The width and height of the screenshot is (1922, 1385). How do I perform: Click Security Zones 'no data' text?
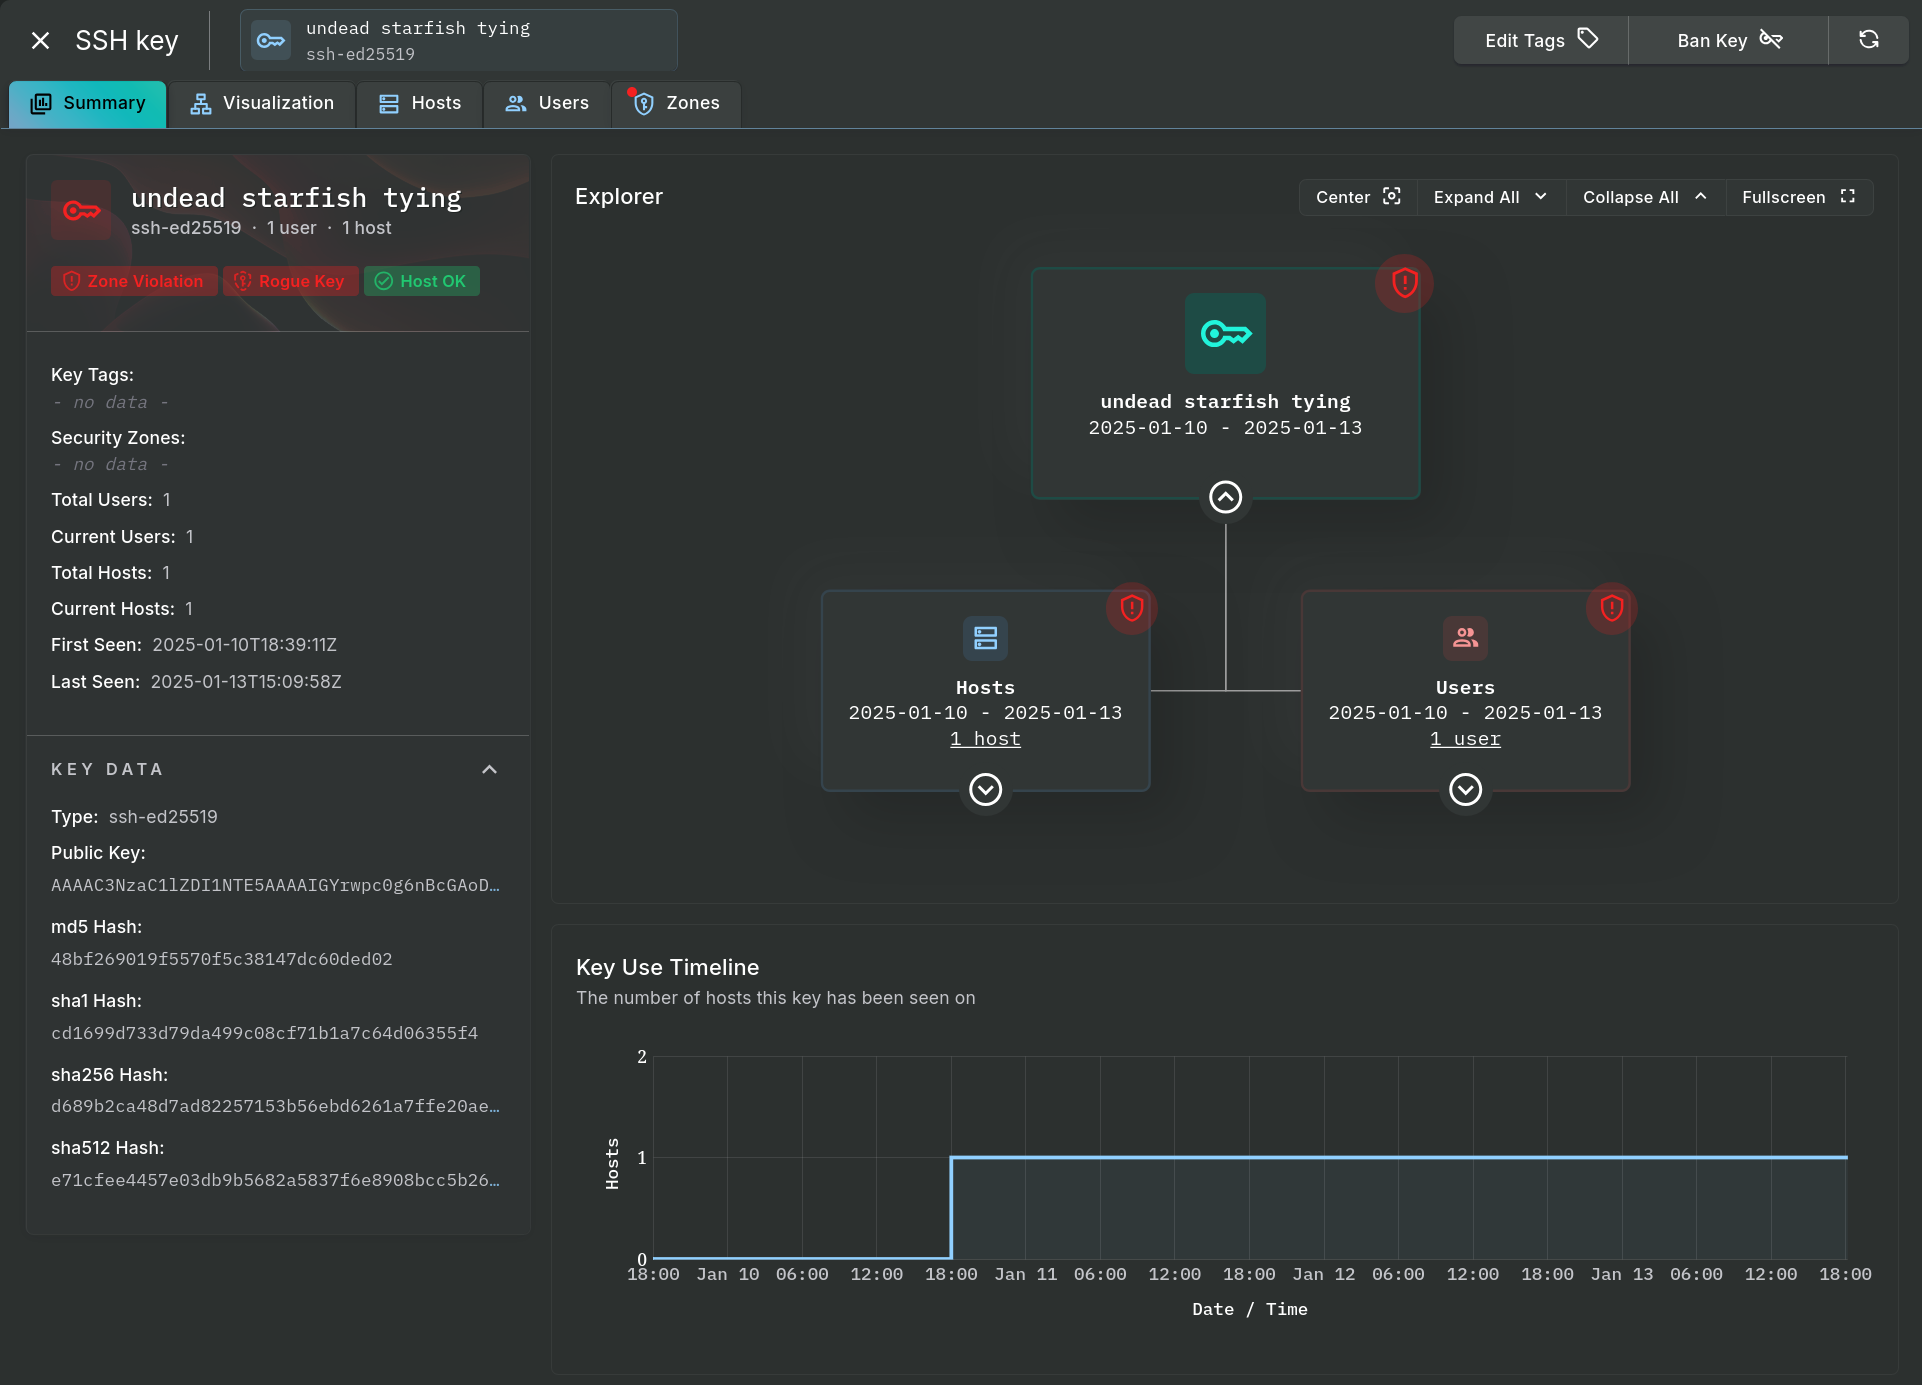pyautogui.click(x=110, y=464)
